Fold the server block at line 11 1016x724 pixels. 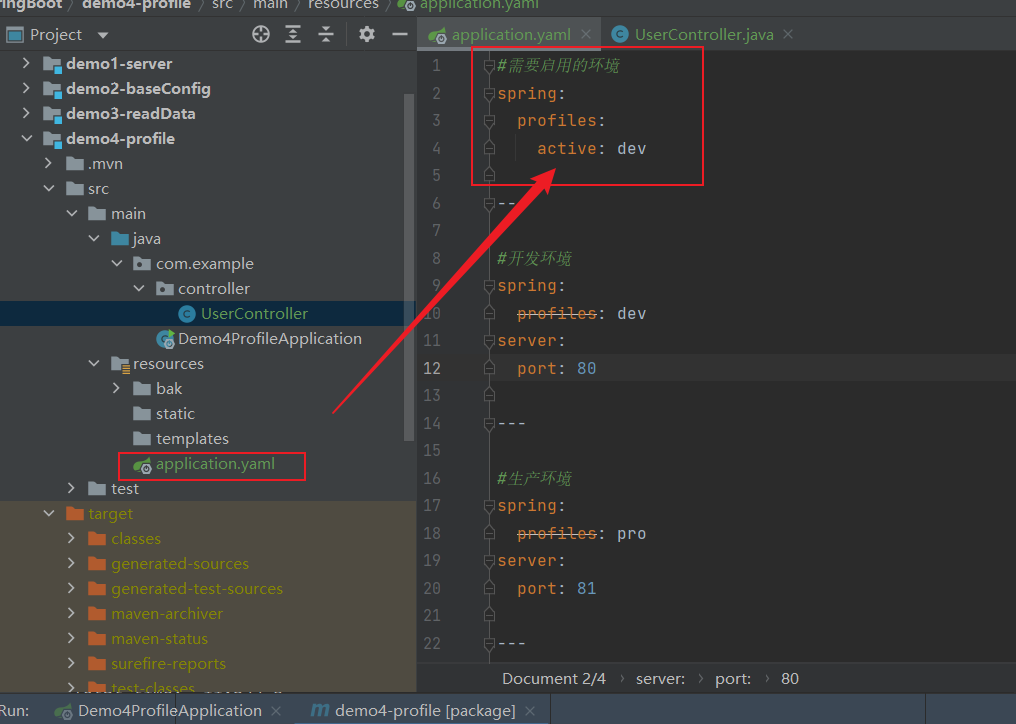point(489,341)
